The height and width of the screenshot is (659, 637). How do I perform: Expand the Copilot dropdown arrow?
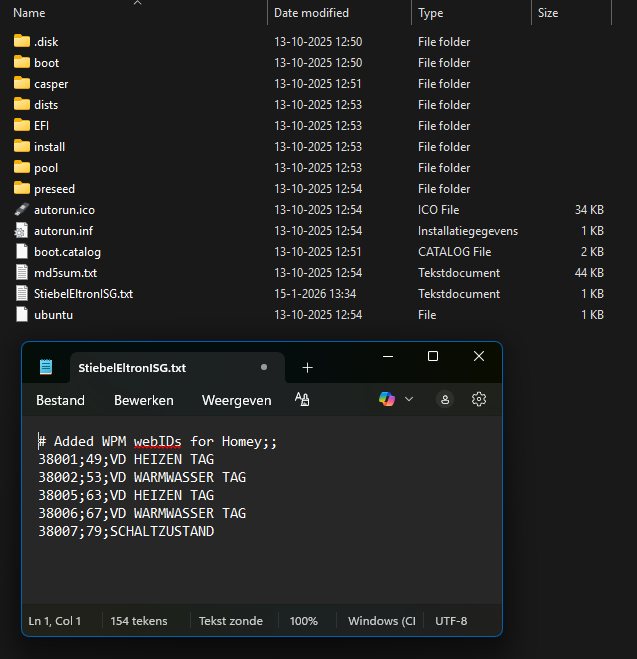pyautogui.click(x=409, y=399)
